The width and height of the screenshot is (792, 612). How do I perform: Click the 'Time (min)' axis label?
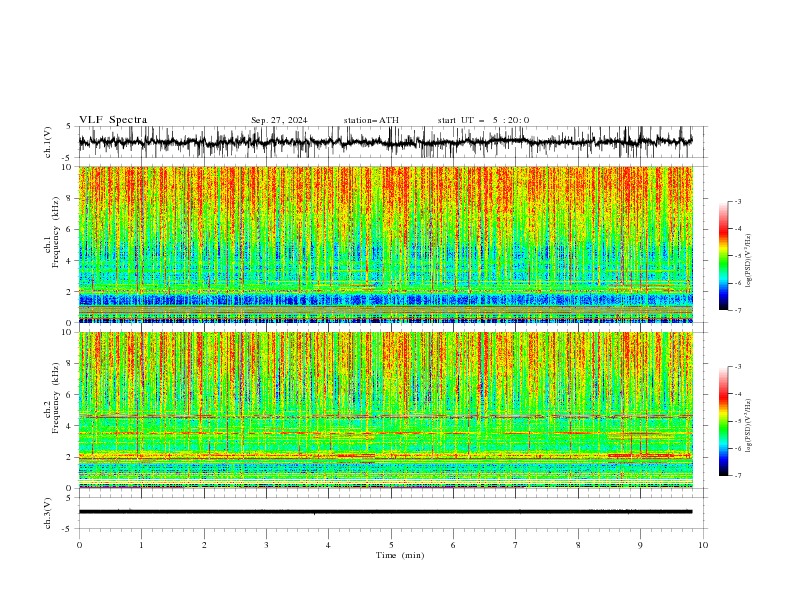pos(400,555)
